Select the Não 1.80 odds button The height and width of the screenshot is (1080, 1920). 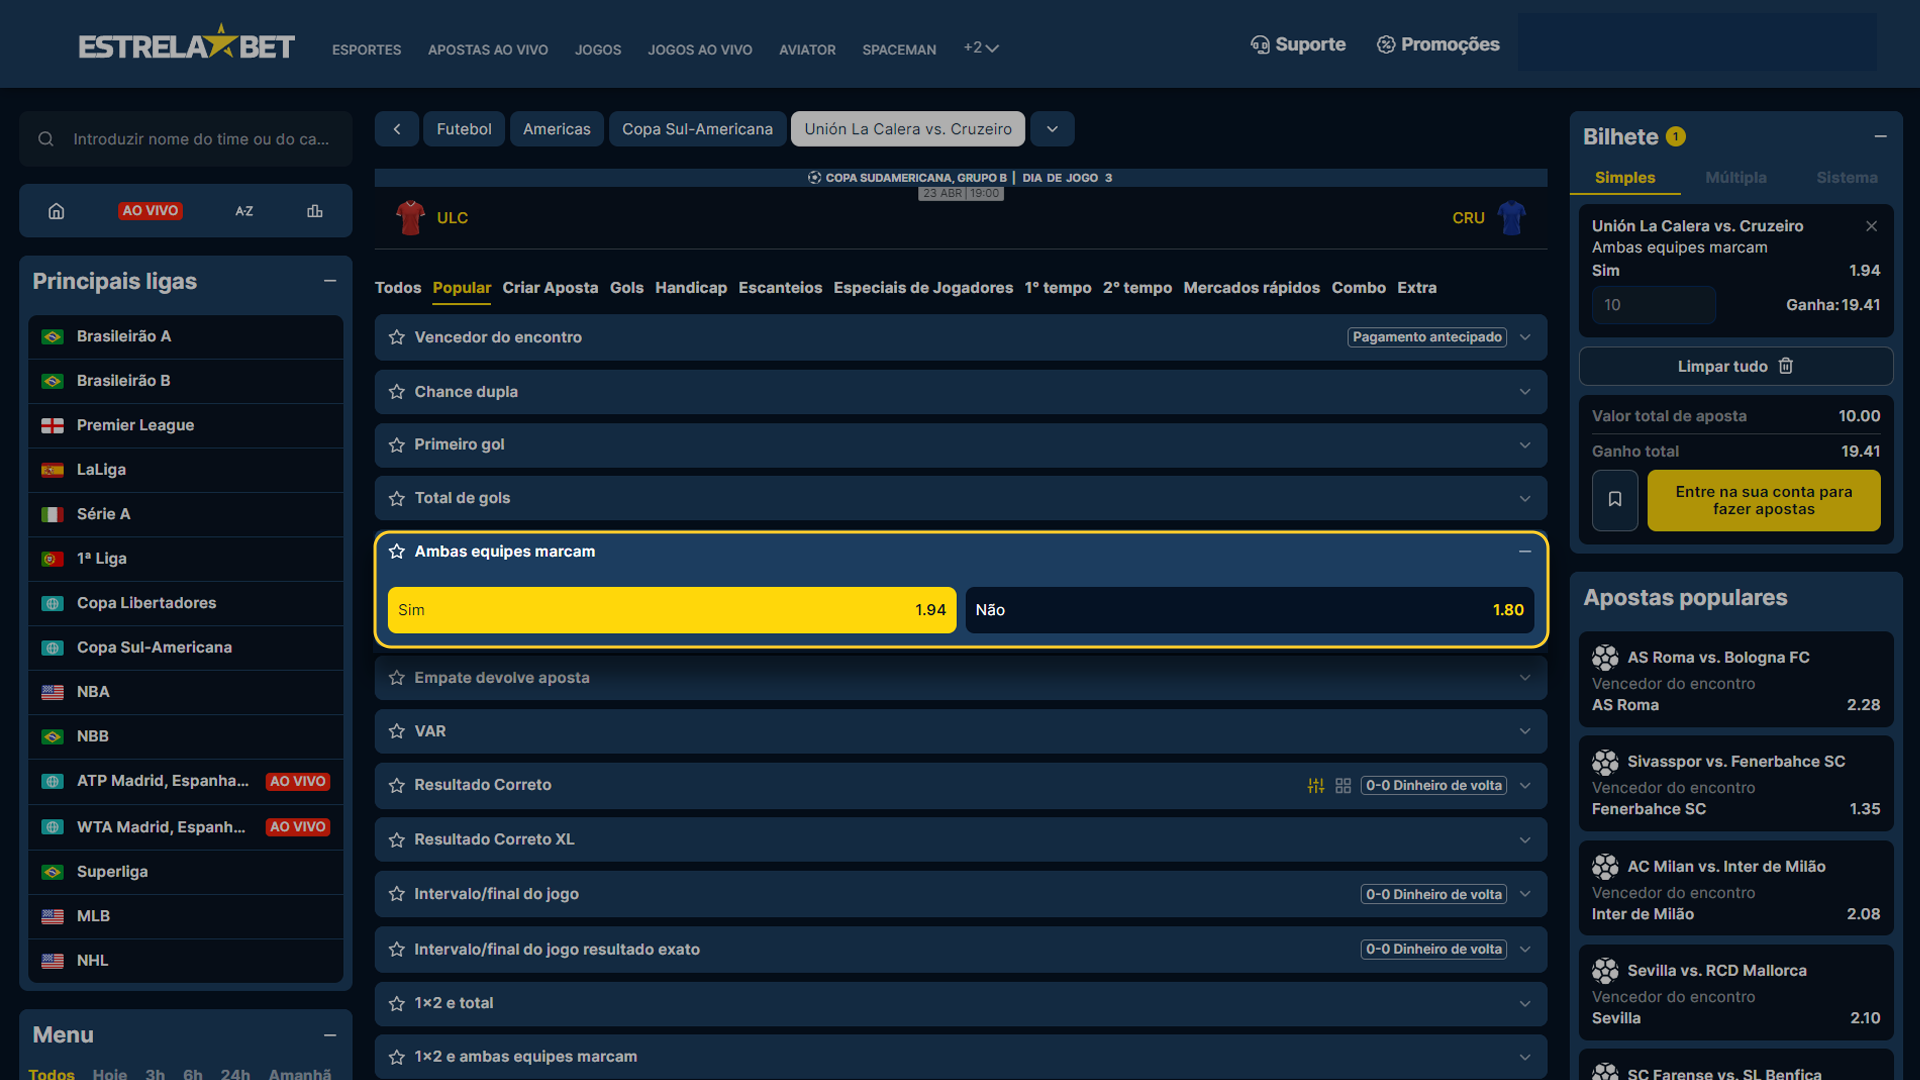point(1249,610)
